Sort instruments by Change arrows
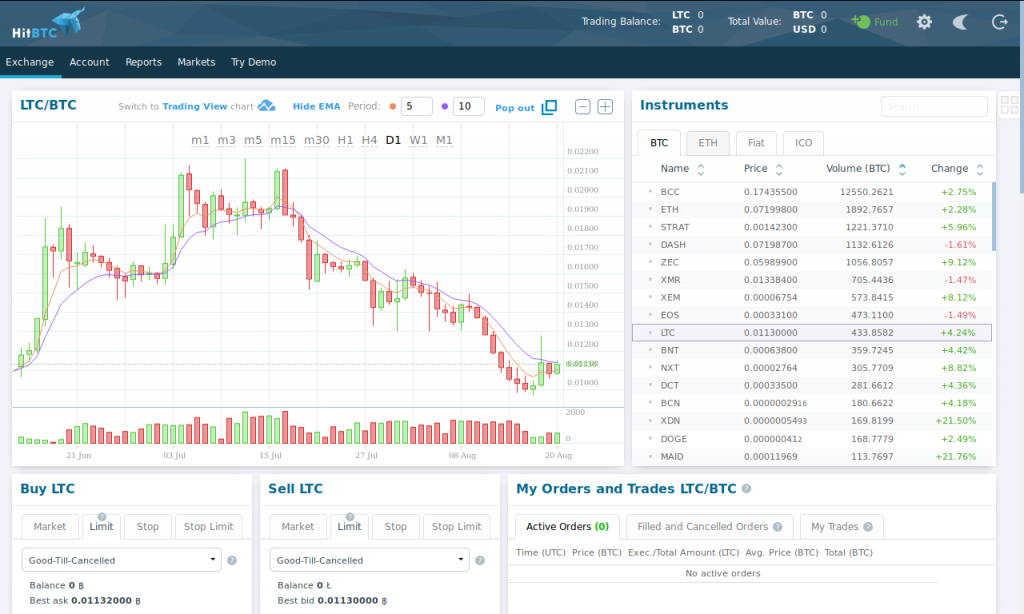This screenshot has width=1024, height=614. 980,169
